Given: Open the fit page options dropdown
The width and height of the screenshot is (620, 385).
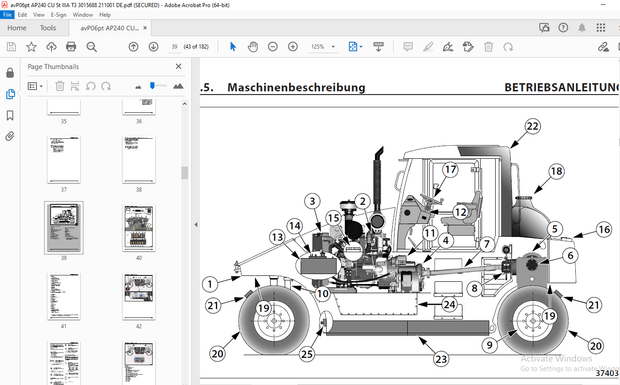Looking at the screenshot, I should click(x=355, y=47).
